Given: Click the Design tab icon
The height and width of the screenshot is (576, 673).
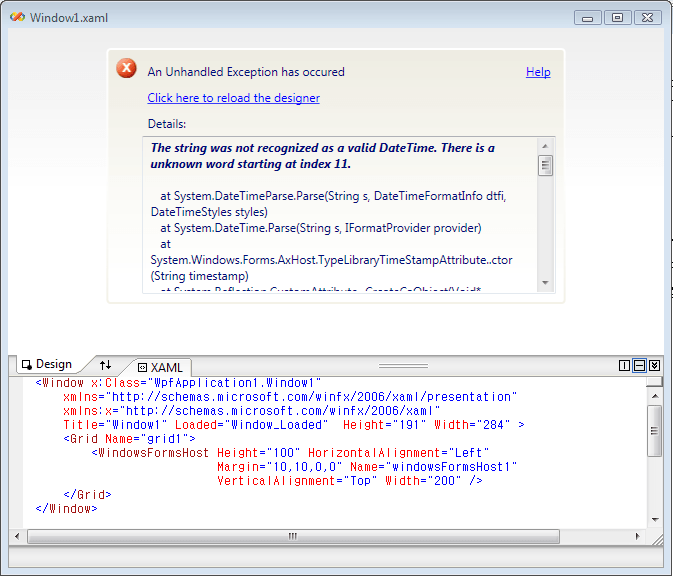Looking at the screenshot, I should [27, 364].
